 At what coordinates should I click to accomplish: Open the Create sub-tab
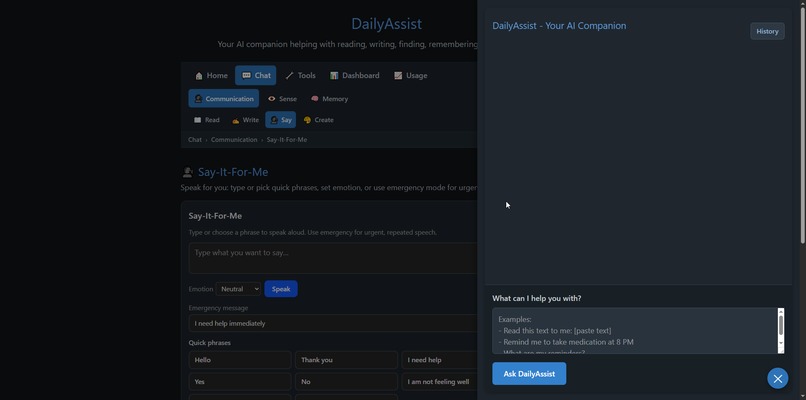(319, 120)
